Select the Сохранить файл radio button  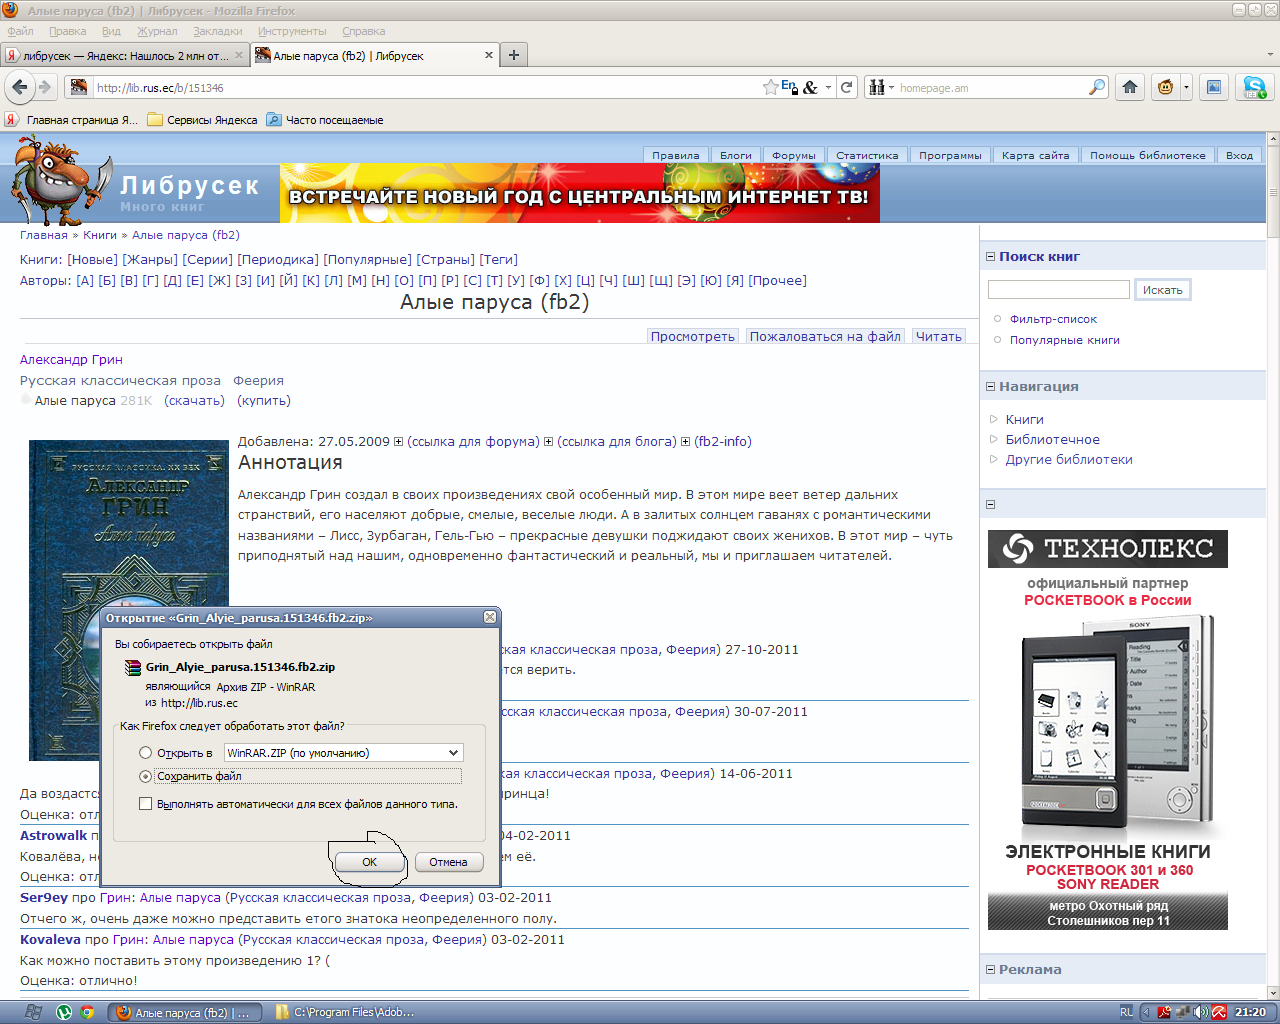tap(146, 776)
